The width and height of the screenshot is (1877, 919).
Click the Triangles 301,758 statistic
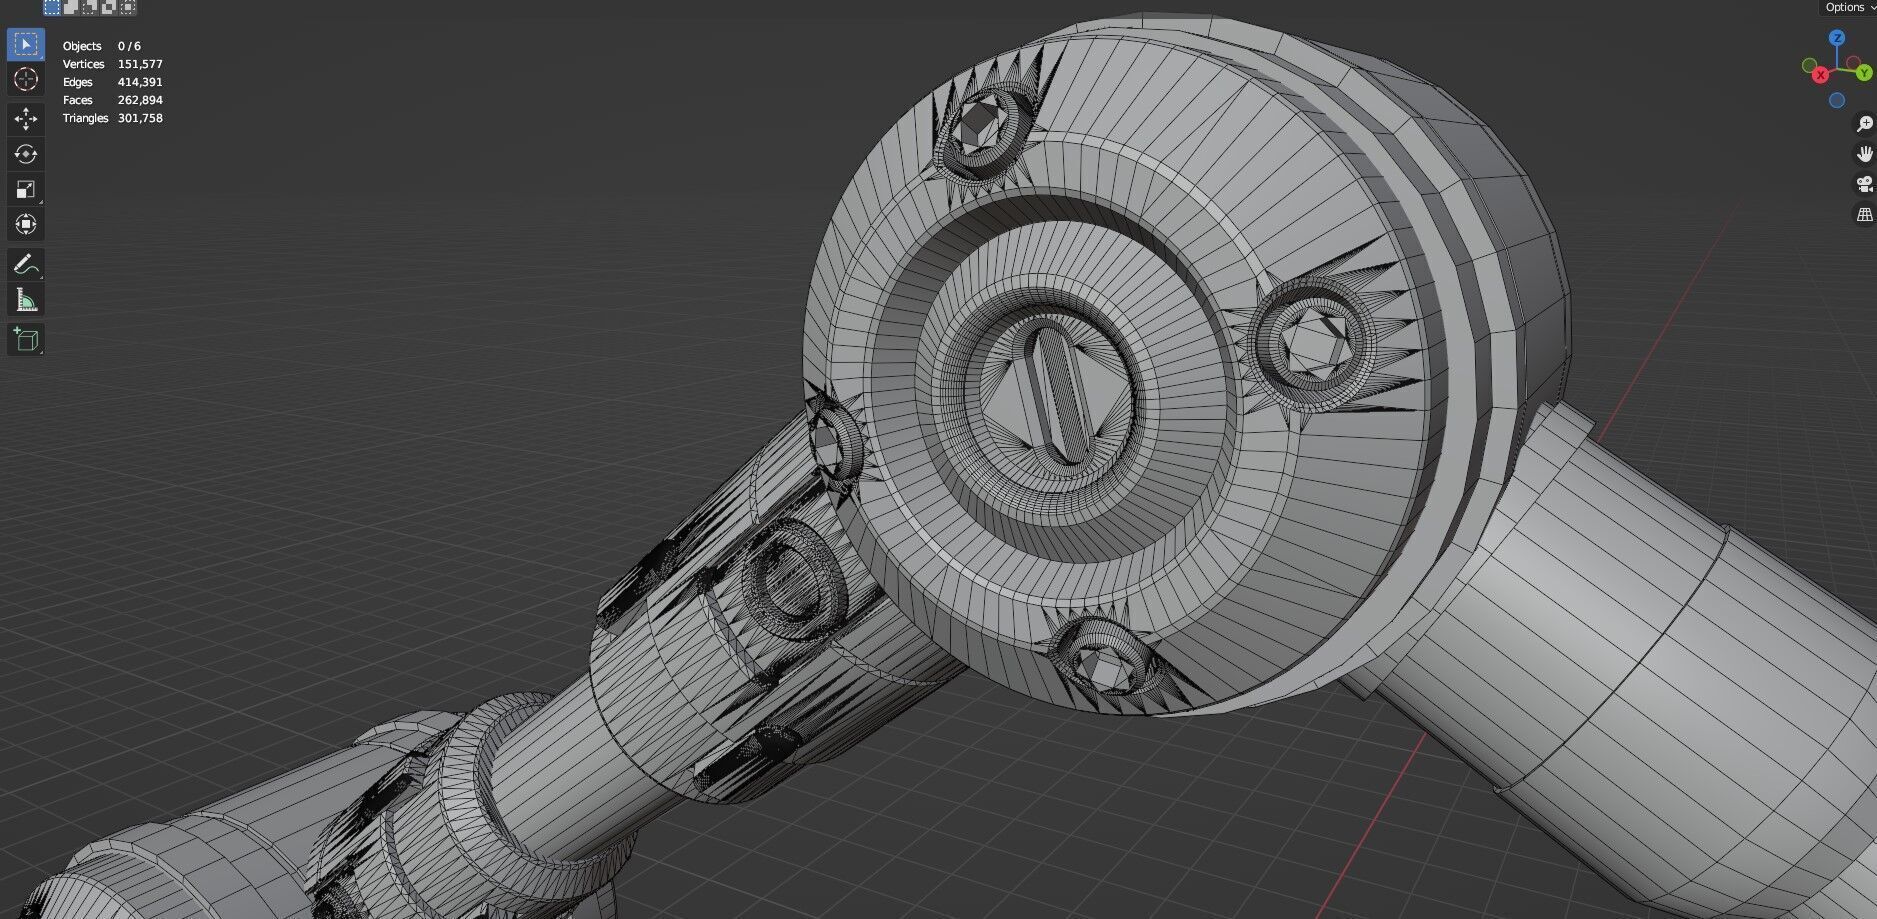(112, 118)
